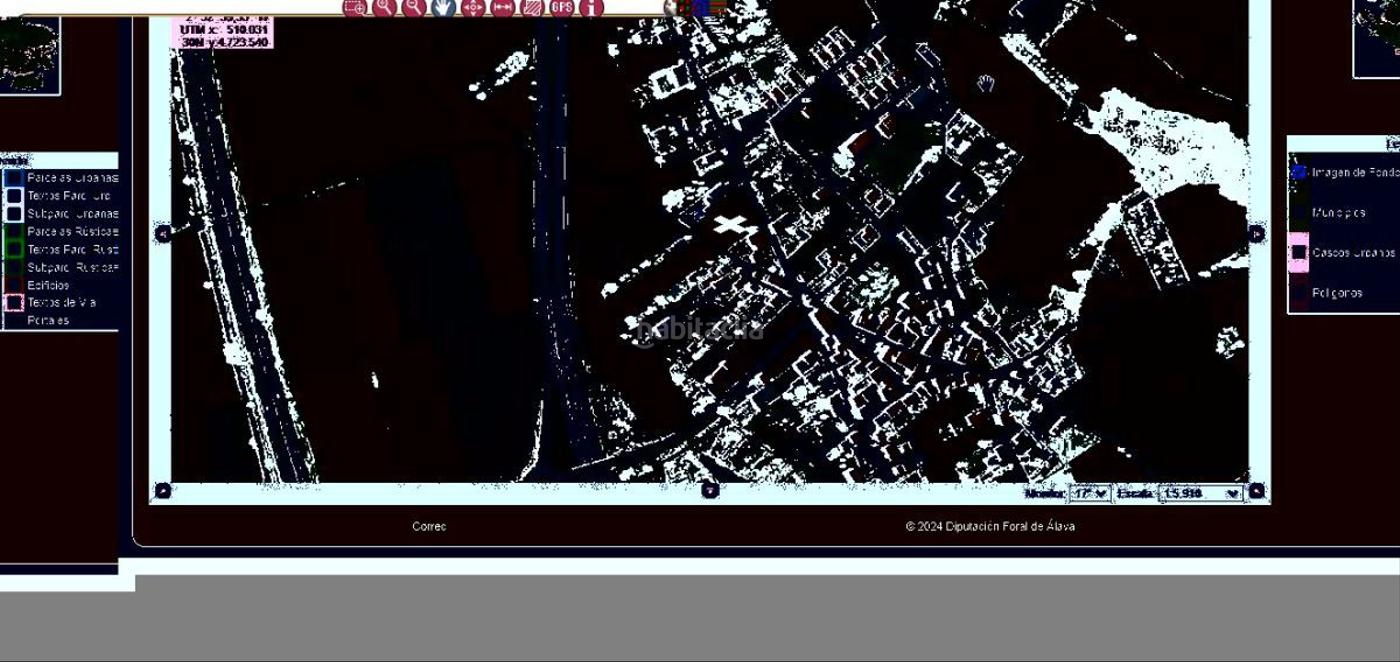Open the GPS tool
The height and width of the screenshot is (662, 1400).
562,8
